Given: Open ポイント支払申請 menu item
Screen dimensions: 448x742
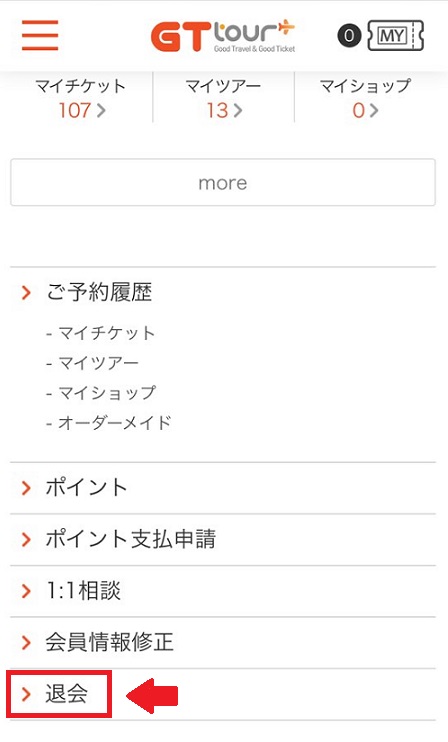Looking at the screenshot, I should point(223,539).
